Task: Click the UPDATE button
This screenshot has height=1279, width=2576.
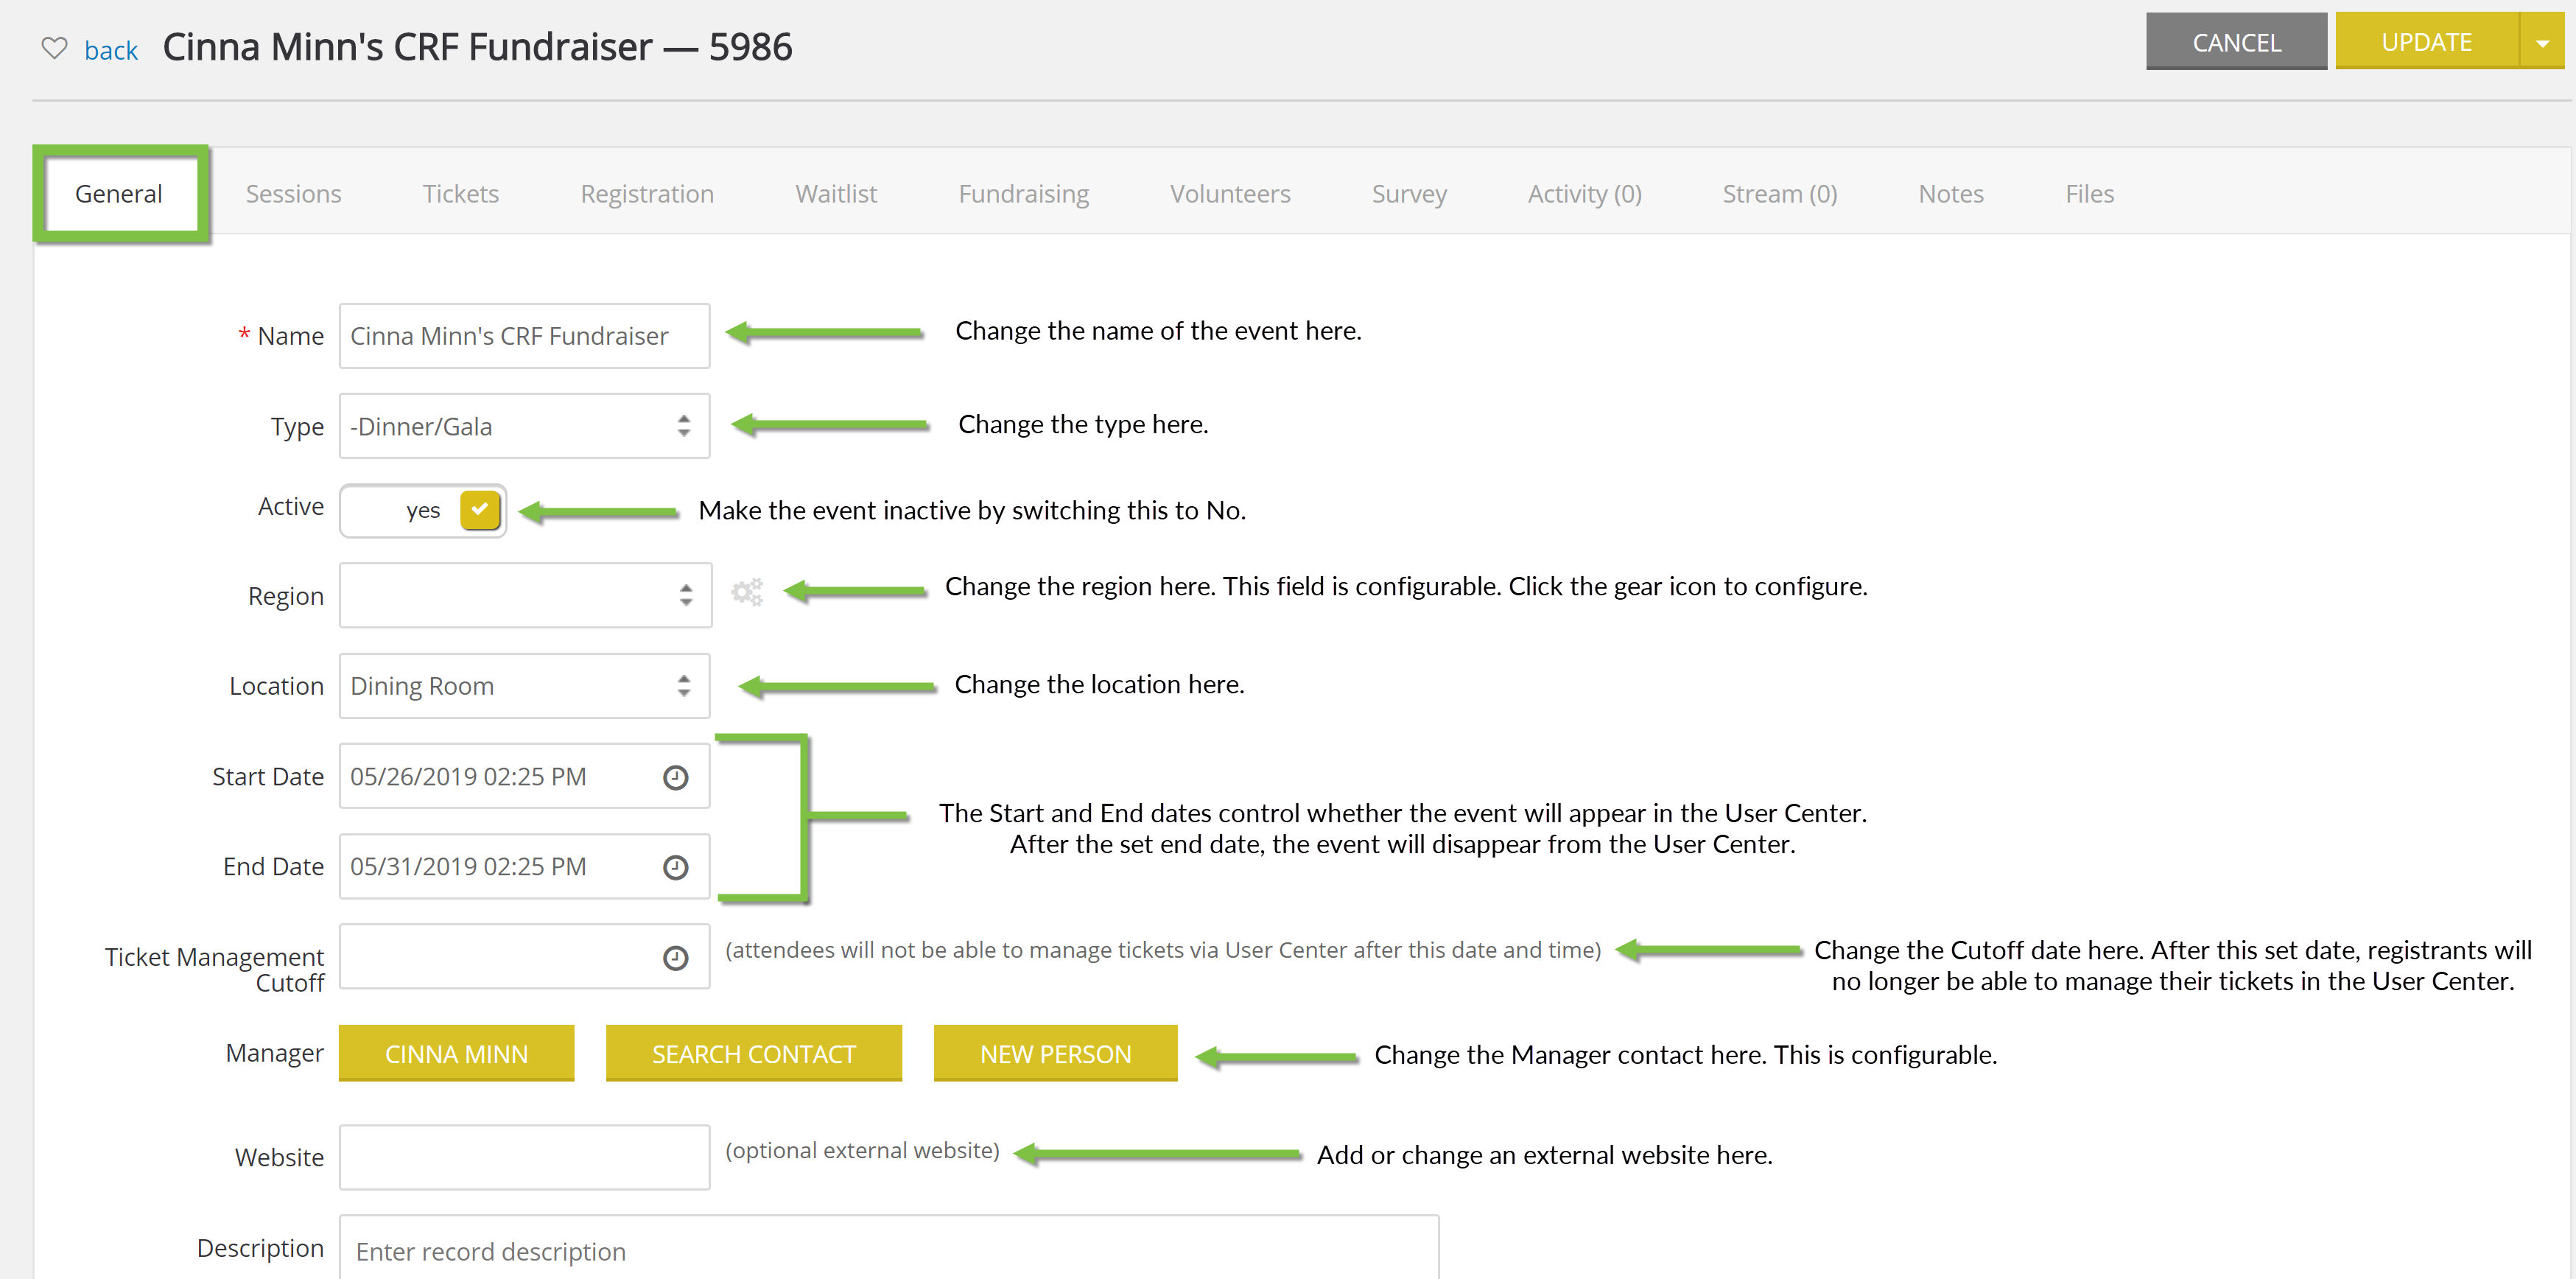Action: (2426, 42)
